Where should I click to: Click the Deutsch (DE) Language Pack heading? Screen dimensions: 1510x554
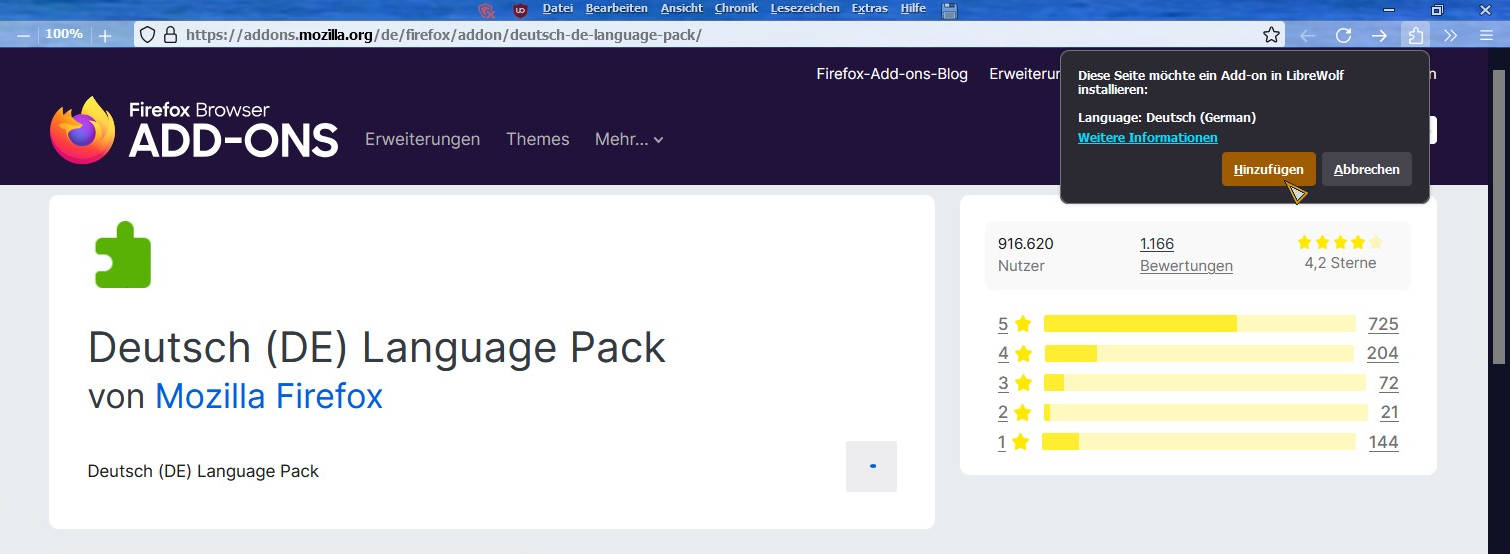(377, 347)
